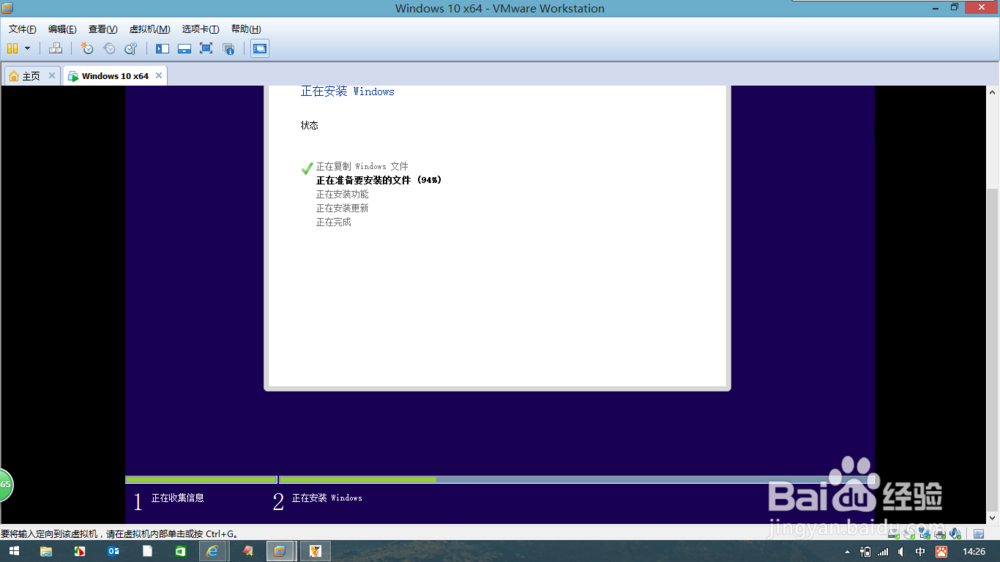This screenshot has height=562, width=1000.
Task: Click the Send Ctrl+Alt+Del toolbar icon
Action: (55, 48)
